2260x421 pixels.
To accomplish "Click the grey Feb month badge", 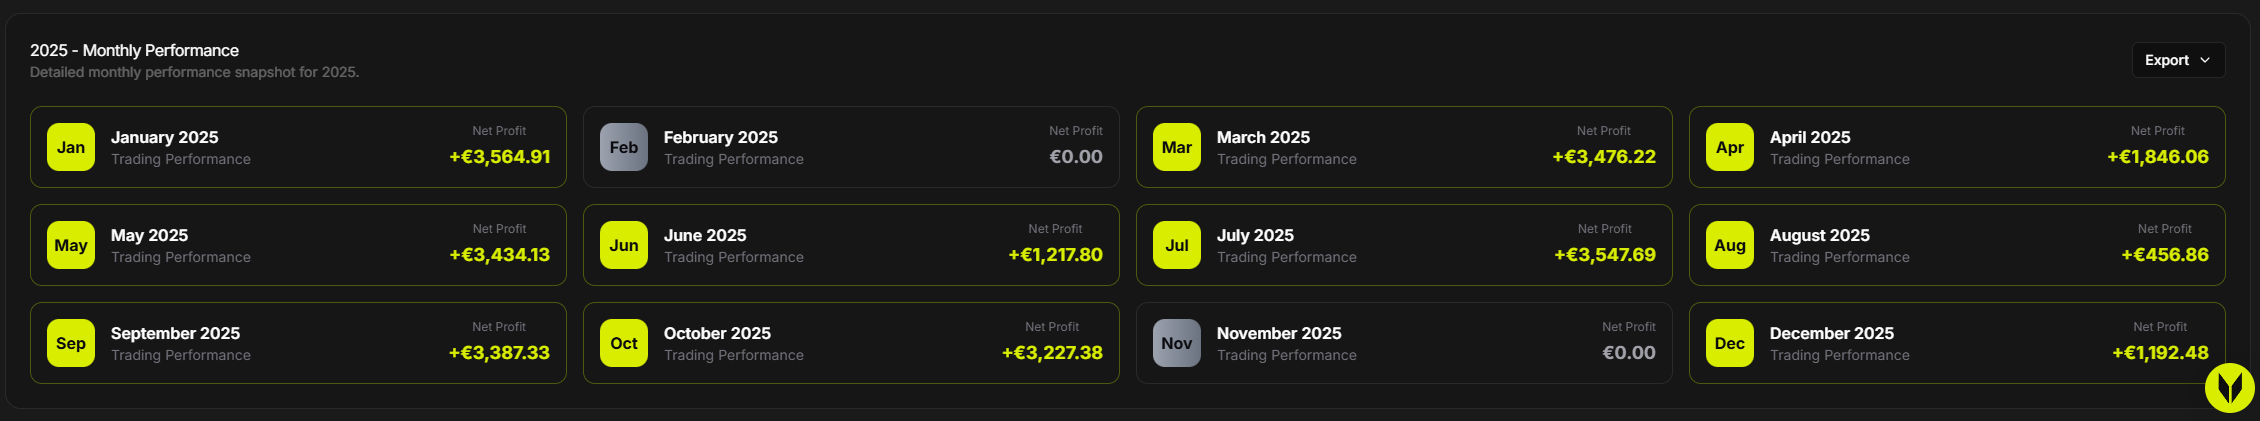I will (624, 147).
